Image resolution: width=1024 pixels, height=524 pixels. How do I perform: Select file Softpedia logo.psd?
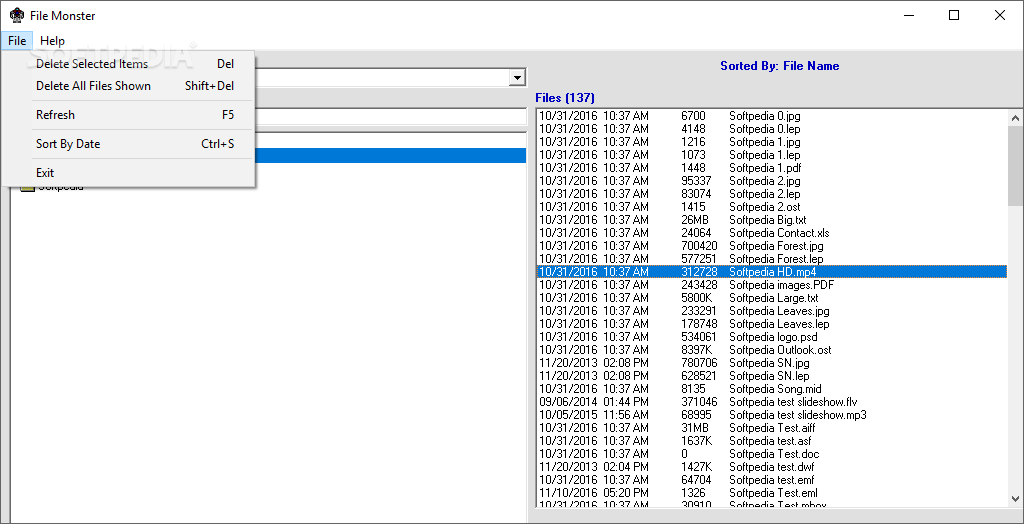pyautogui.click(x=771, y=337)
